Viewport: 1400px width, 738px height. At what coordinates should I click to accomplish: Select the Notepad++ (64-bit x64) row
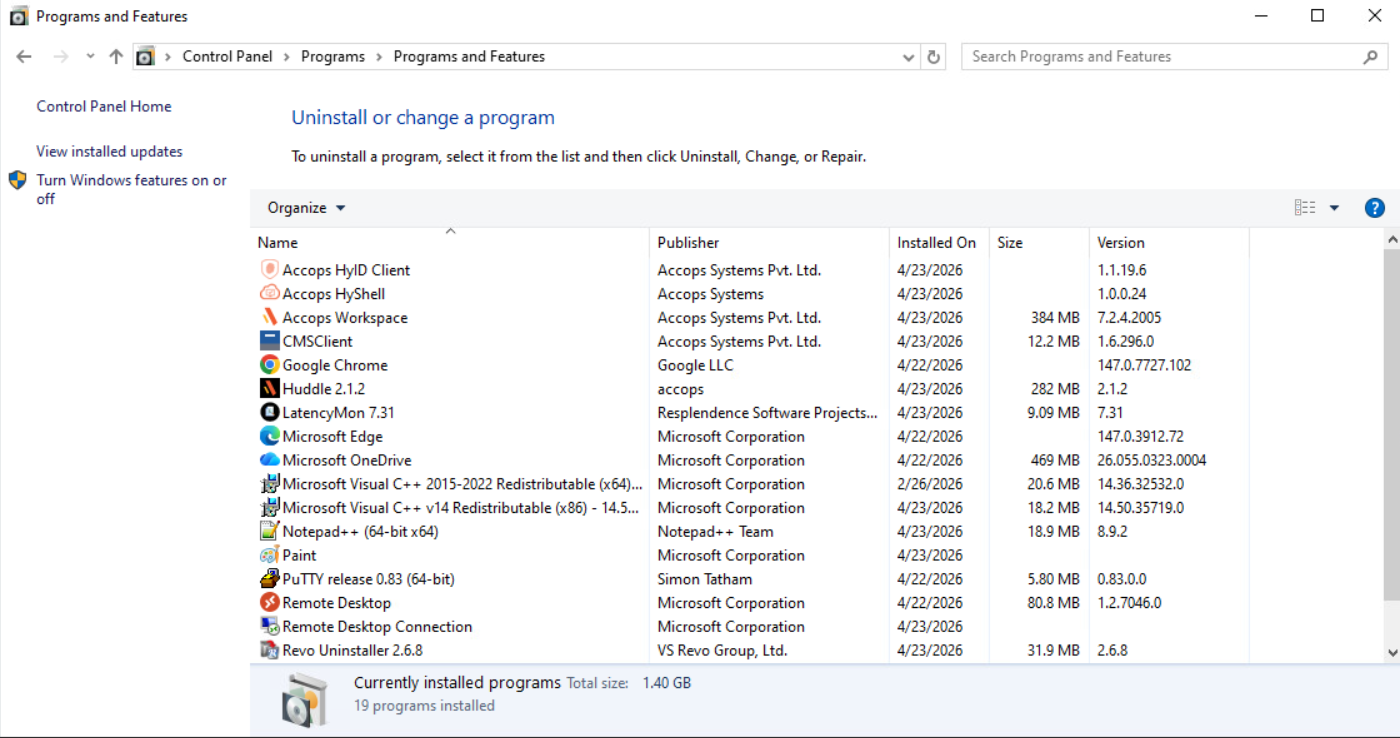(x=749, y=531)
